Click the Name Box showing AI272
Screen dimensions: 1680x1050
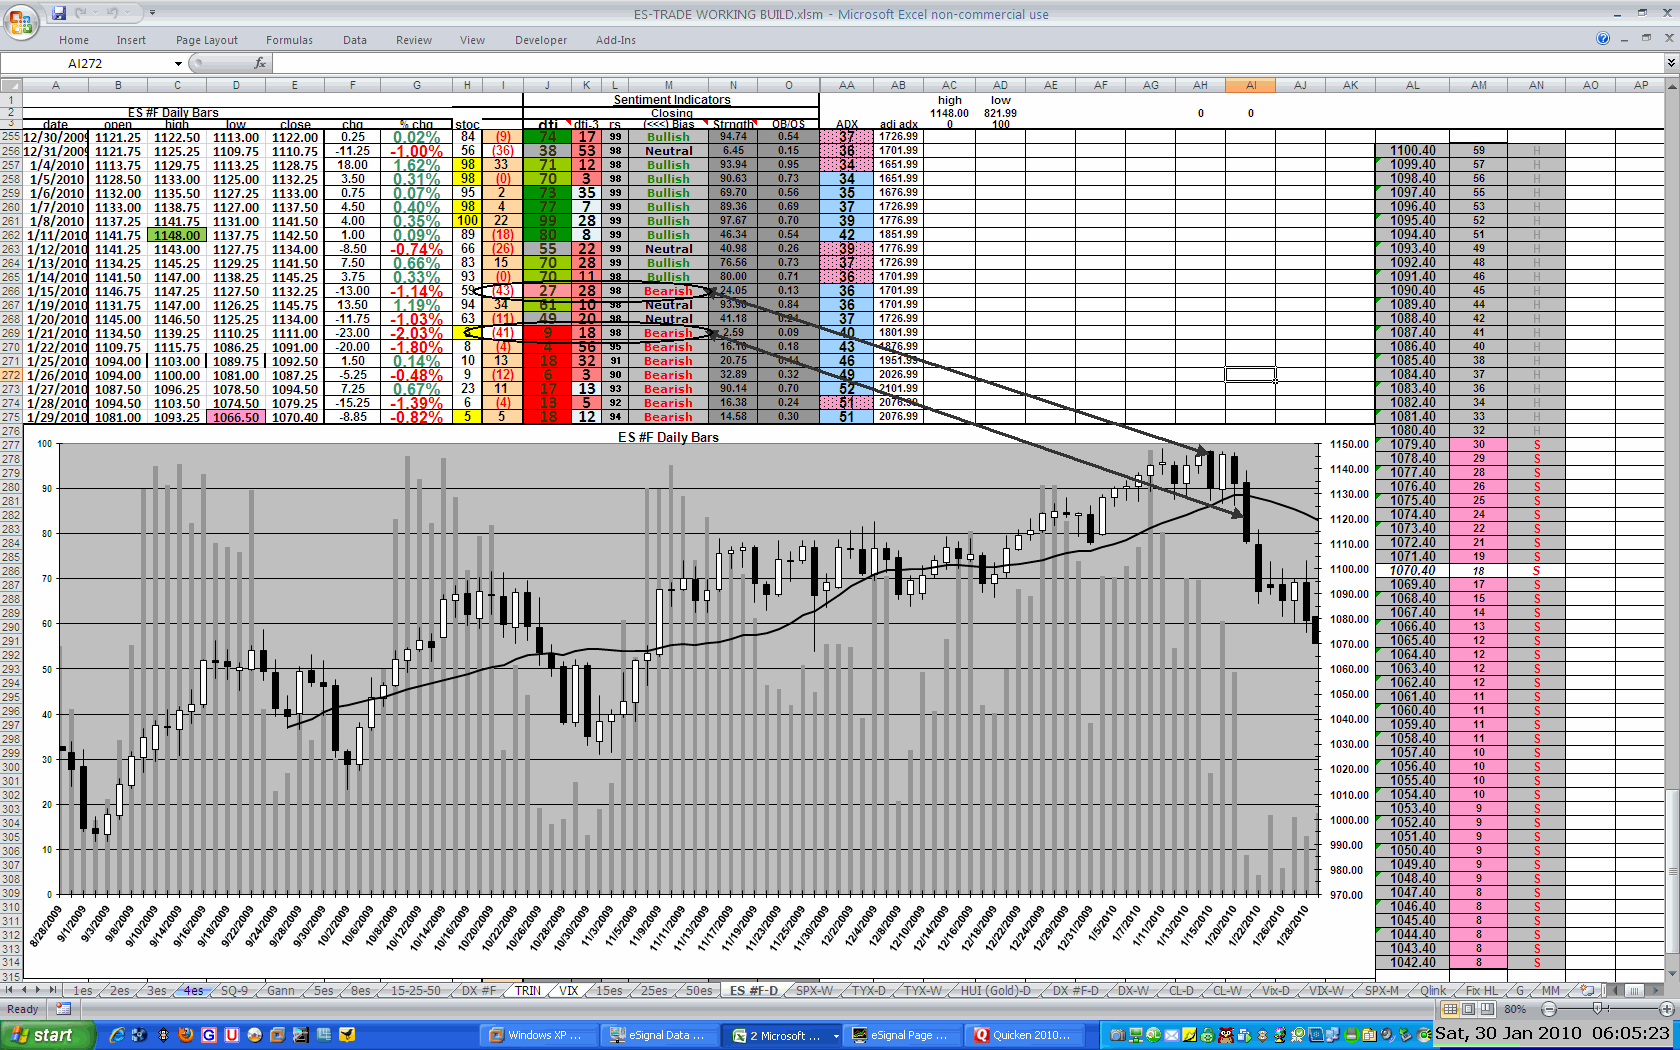pyautogui.click(x=86, y=63)
